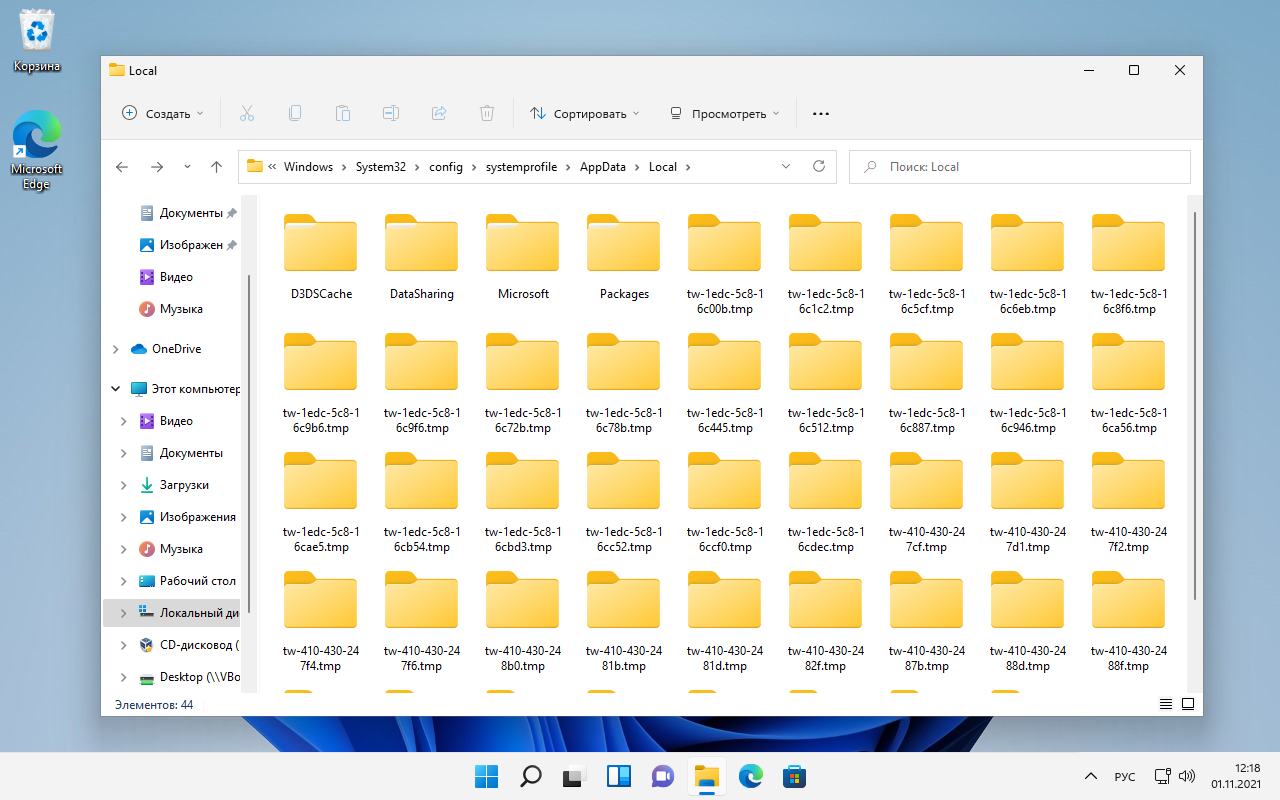Open Microsoft Store from the taskbar

click(x=793, y=776)
